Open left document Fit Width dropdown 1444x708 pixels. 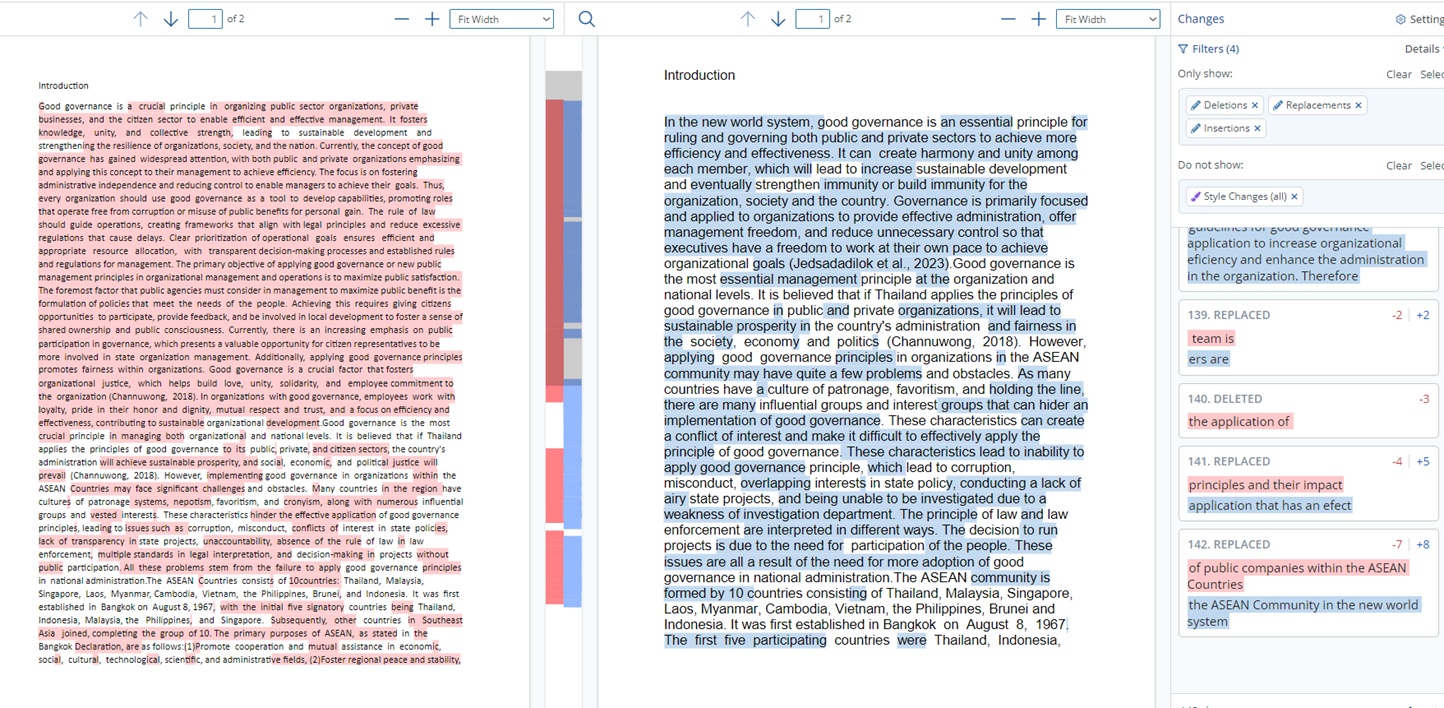(501, 19)
